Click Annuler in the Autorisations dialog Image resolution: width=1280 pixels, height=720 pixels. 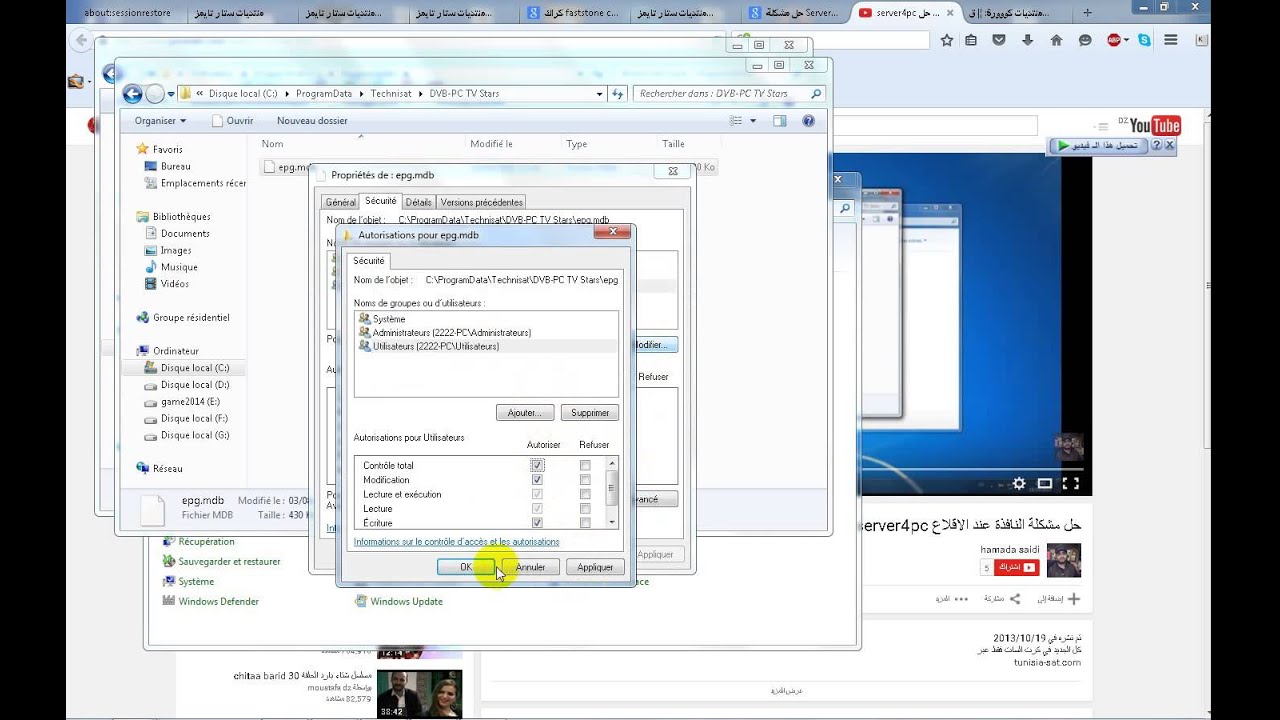(x=530, y=567)
